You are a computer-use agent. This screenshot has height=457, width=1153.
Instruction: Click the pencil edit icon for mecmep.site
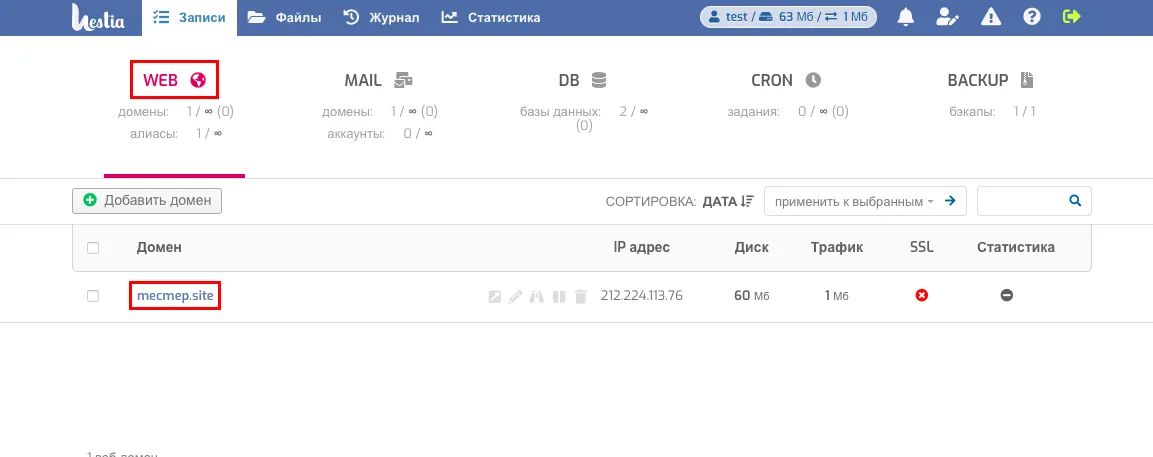[x=515, y=297]
